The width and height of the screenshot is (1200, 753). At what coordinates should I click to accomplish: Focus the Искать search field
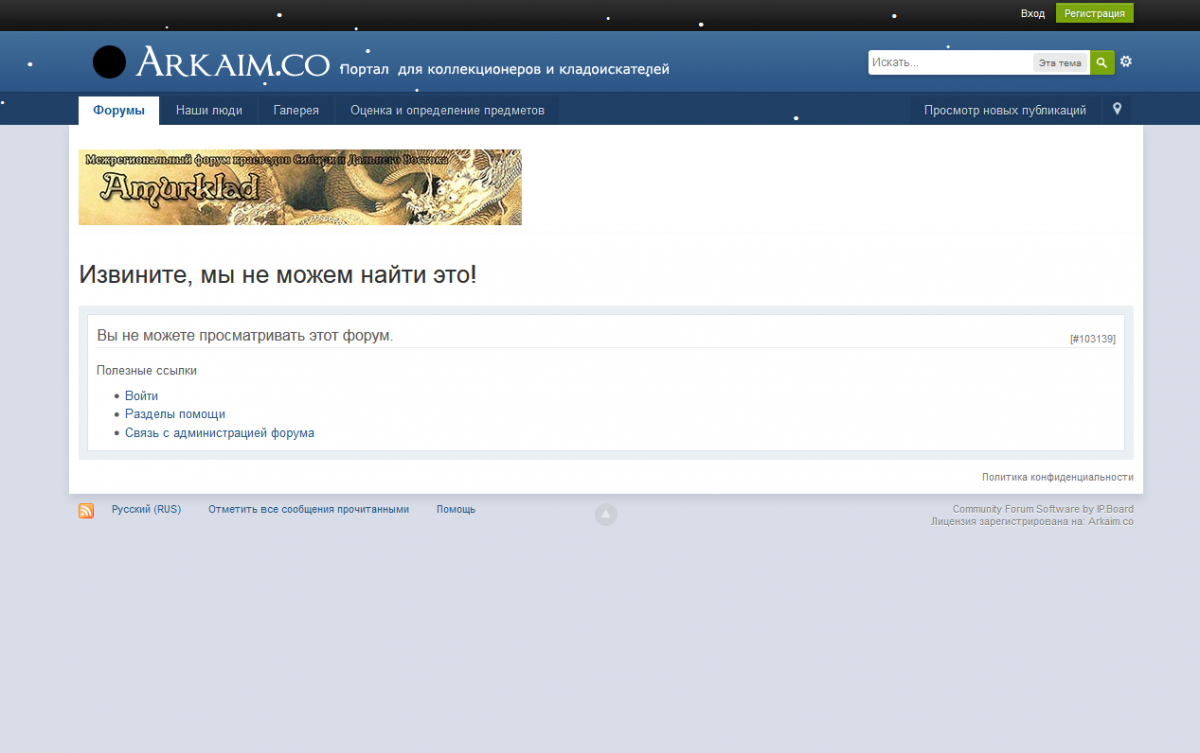[x=950, y=62]
